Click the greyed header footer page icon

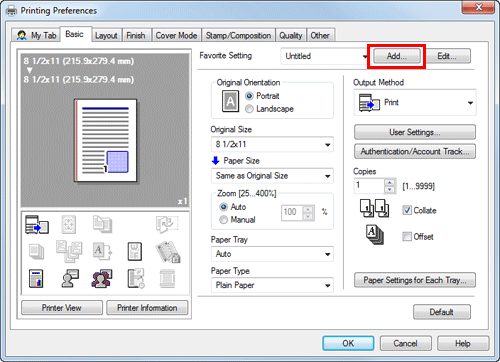point(167,279)
